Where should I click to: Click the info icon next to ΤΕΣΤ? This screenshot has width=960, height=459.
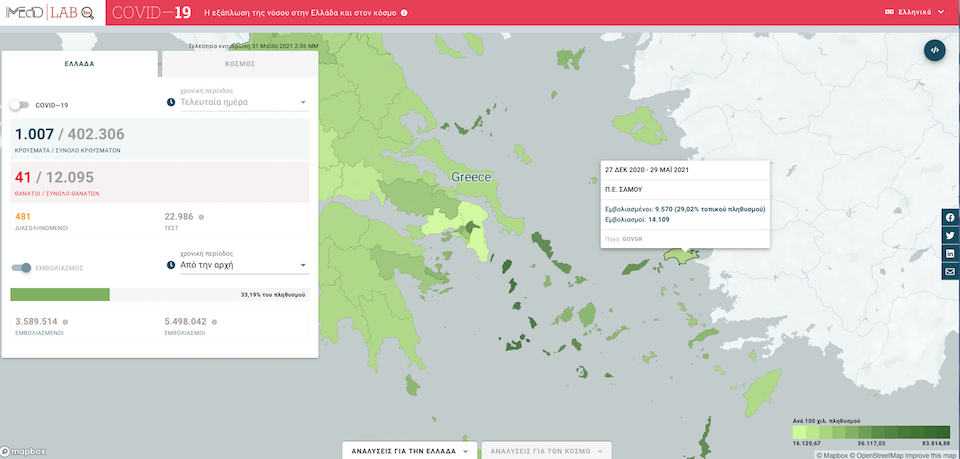tap(201, 217)
